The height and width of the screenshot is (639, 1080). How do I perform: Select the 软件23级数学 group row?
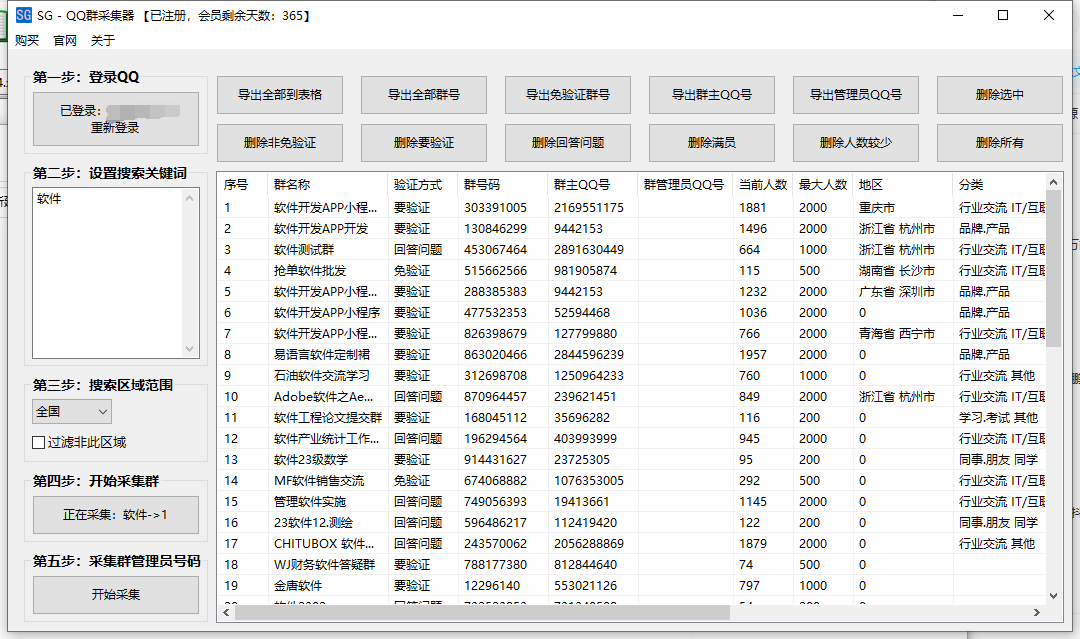(x=632, y=460)
